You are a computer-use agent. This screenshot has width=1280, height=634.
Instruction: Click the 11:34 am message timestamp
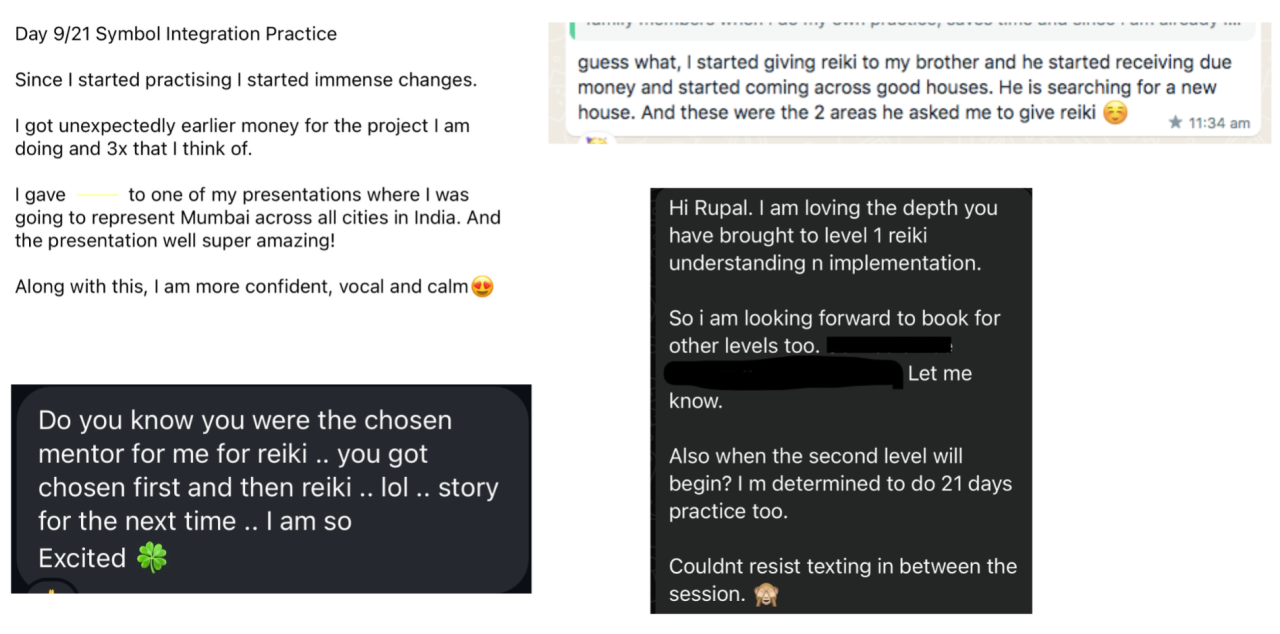coord(1220,123)
